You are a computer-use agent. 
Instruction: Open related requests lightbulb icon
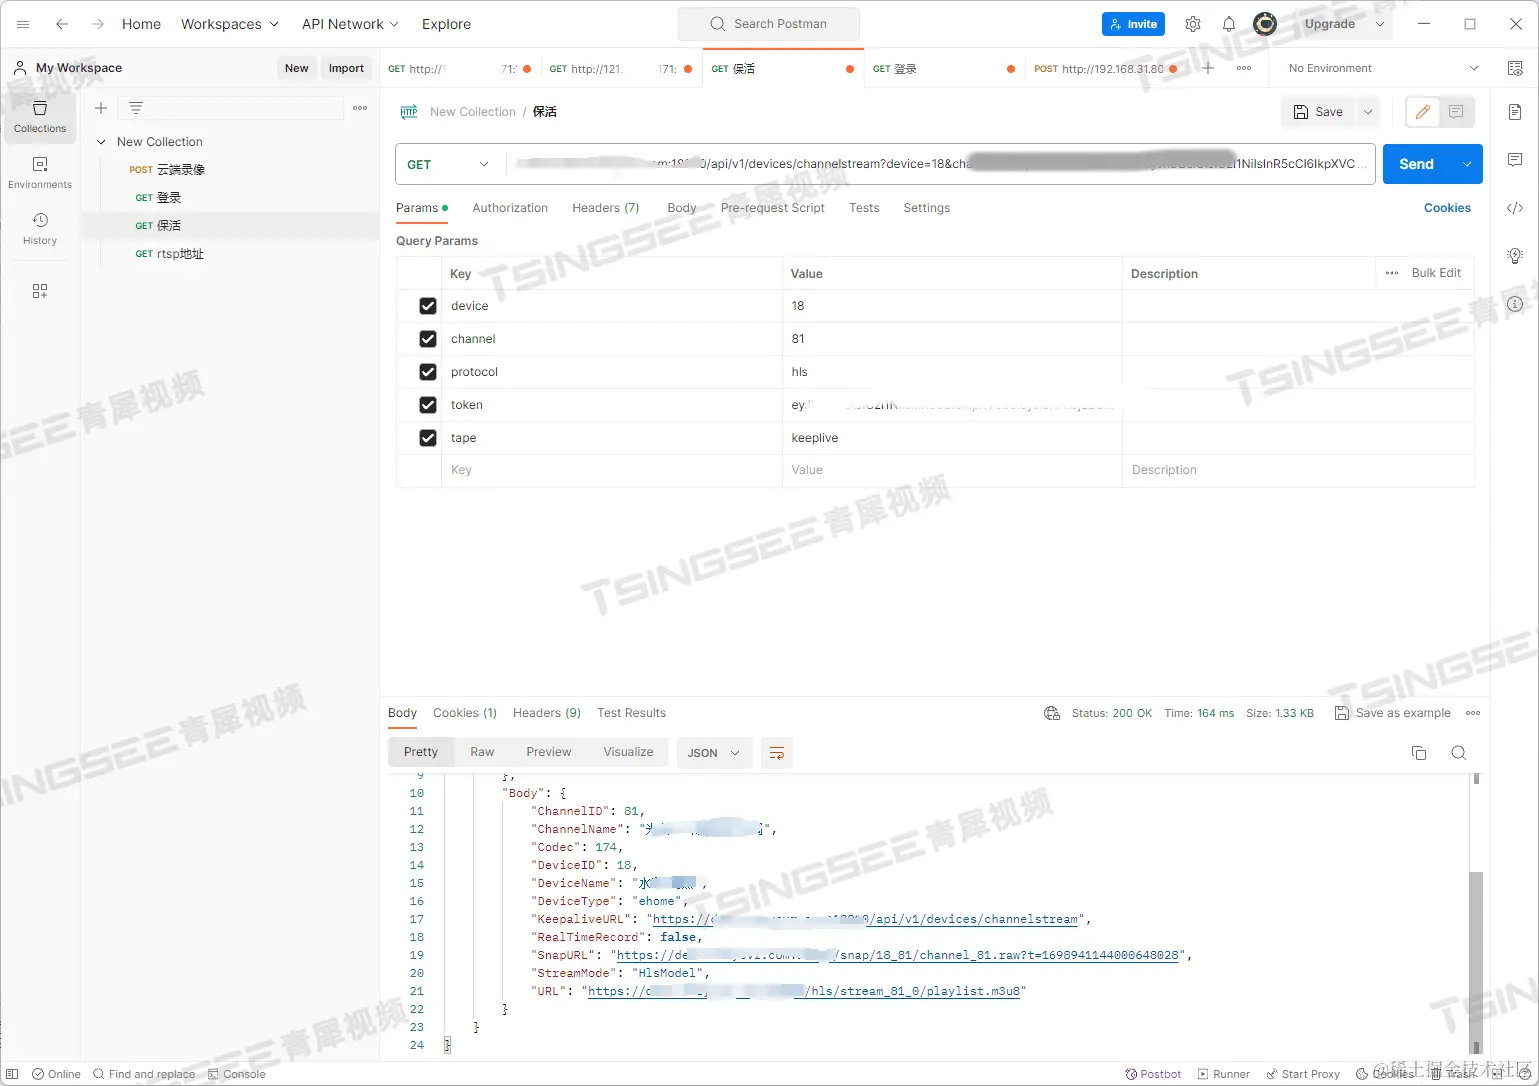pyautogui.click(x=1515, y=256)
